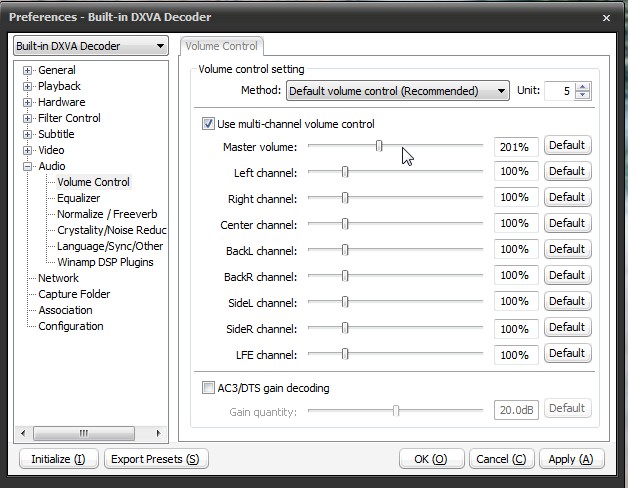Click the Left channel 100% value field

516,172
